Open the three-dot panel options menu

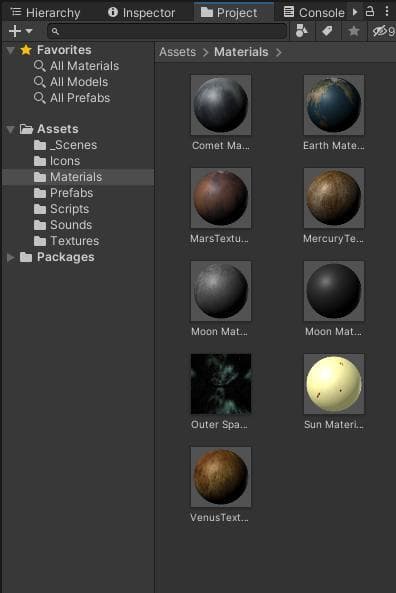387,11
